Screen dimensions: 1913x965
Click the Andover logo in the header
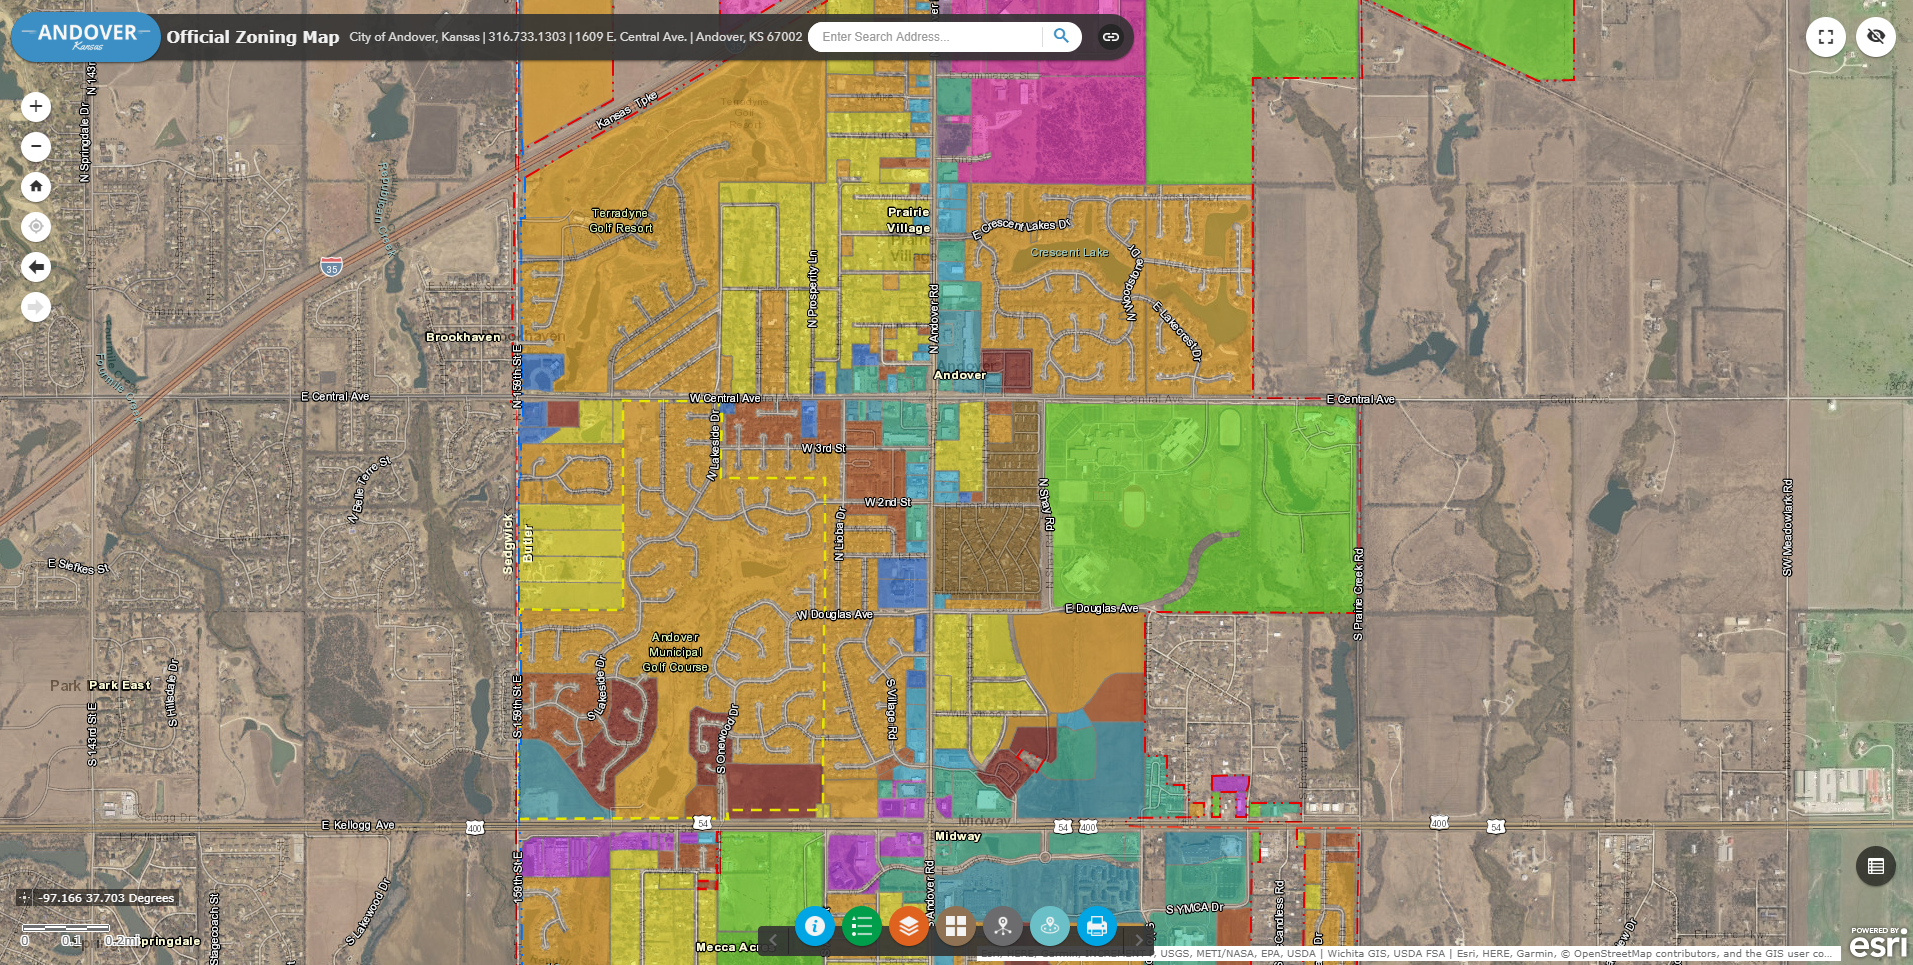tap(85, 36)
